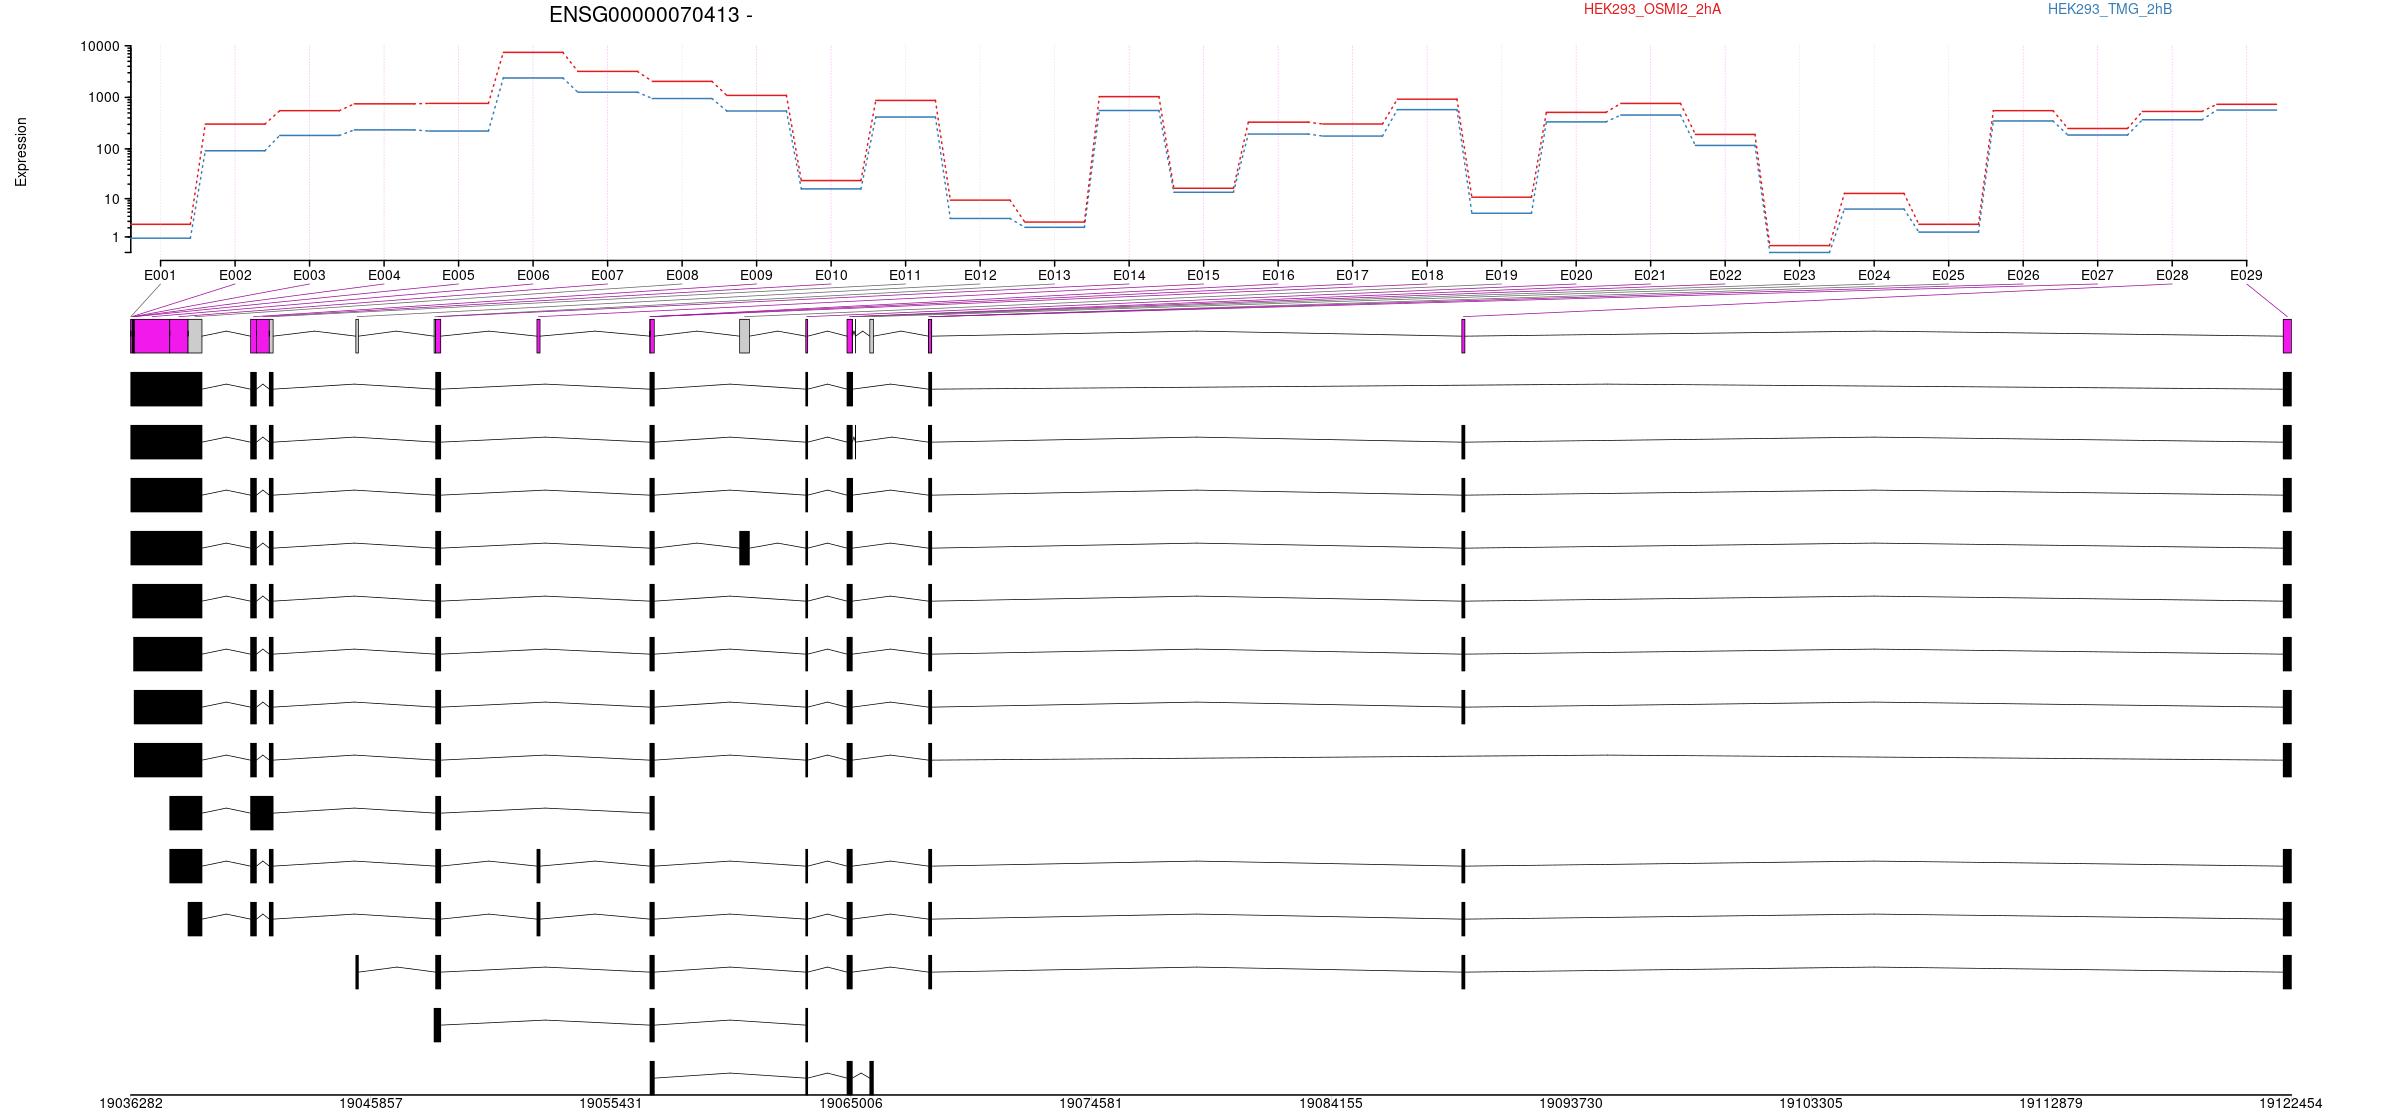This screenshot has width=2400, height=1120.
Task: Click the magenta last exon in gene model
Action: coord(2287,336)
